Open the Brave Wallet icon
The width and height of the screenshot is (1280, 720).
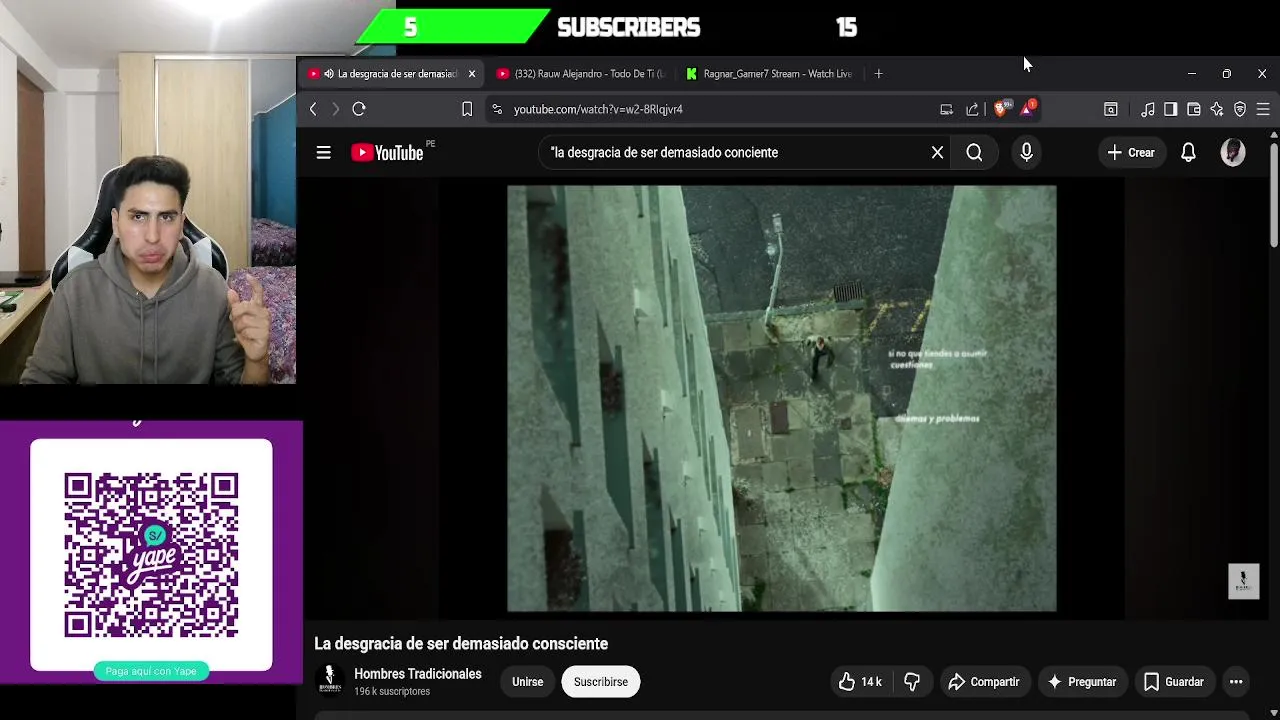point(1194,109)
